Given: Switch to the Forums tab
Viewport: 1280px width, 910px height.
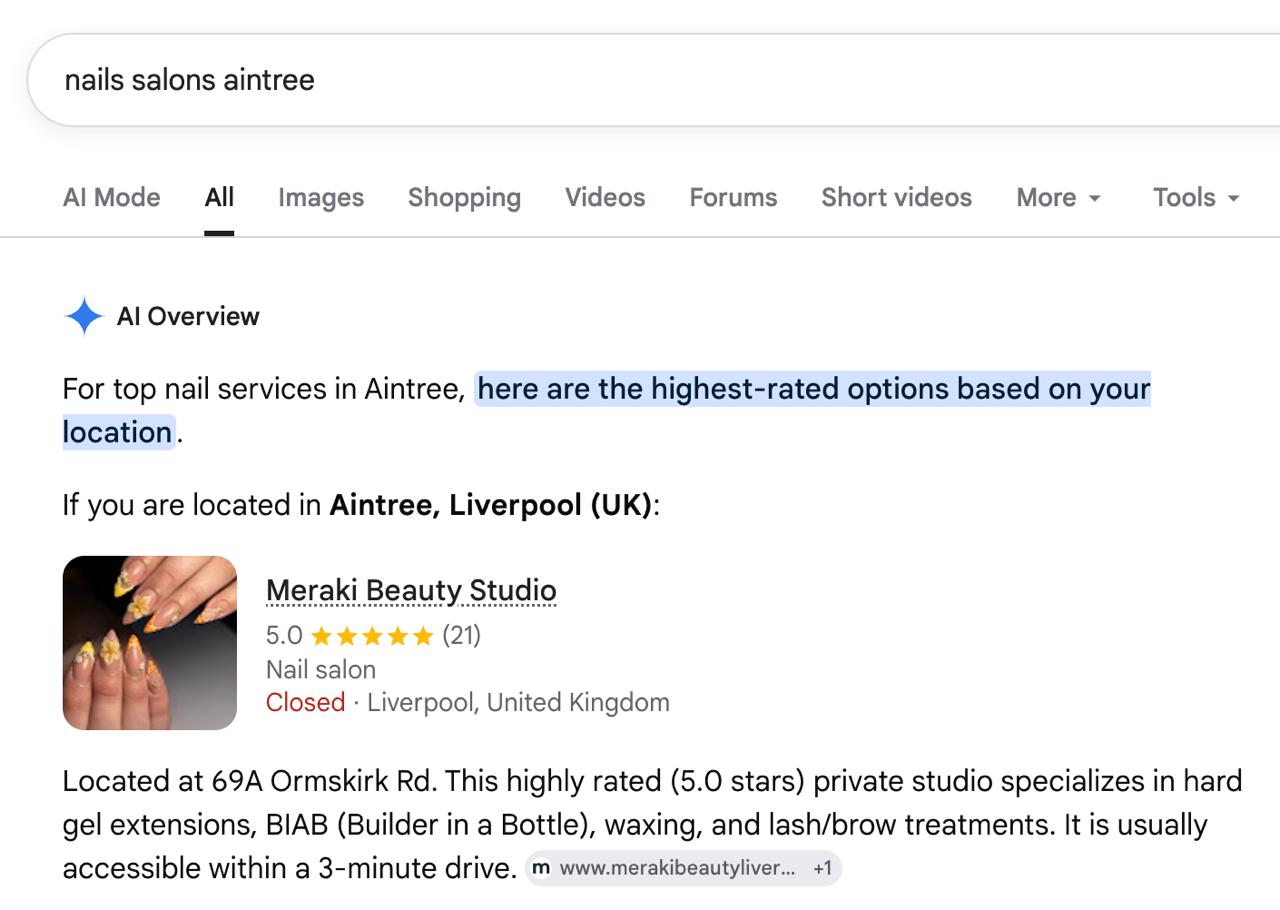Looking at the screenshot, I should (733, 197).
